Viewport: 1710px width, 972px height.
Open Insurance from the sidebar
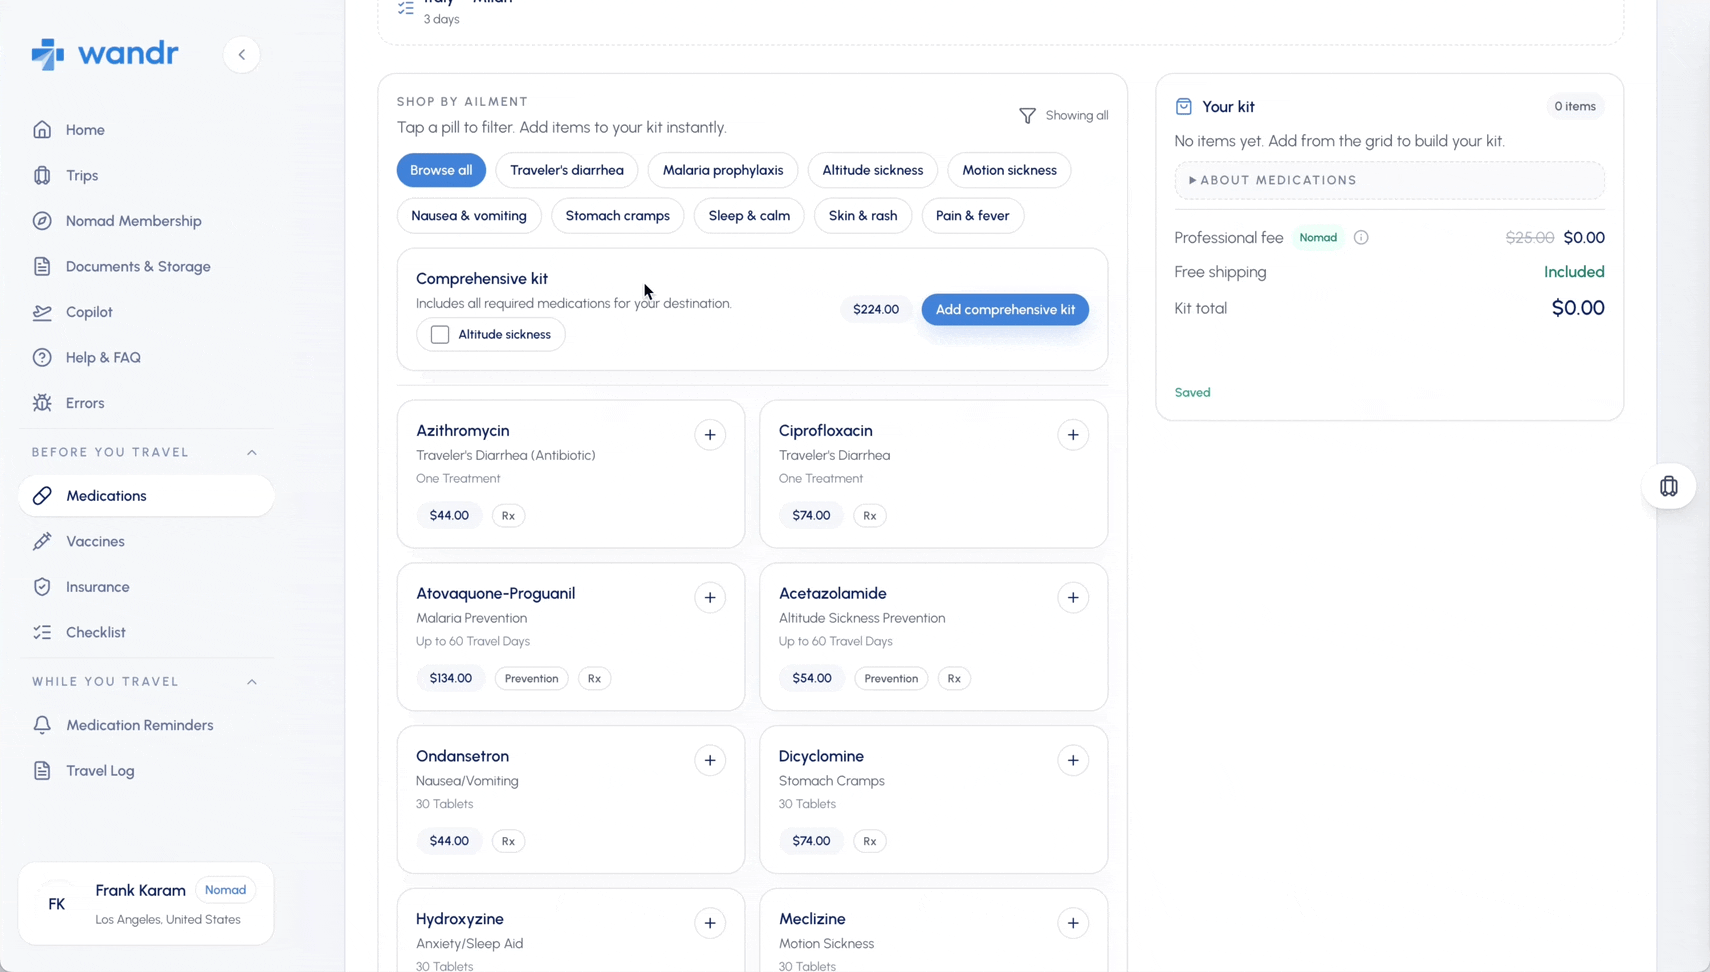pyautogui.click(x=96, y=586)
